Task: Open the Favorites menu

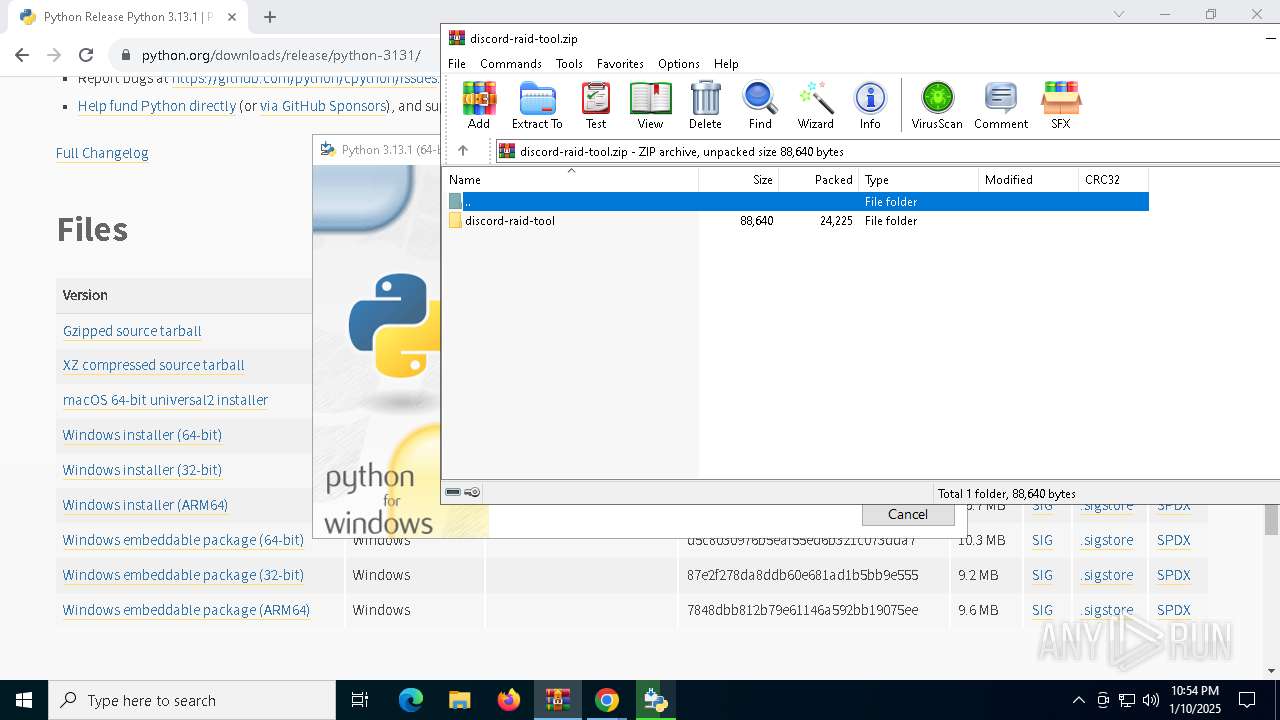Action: 620,63
